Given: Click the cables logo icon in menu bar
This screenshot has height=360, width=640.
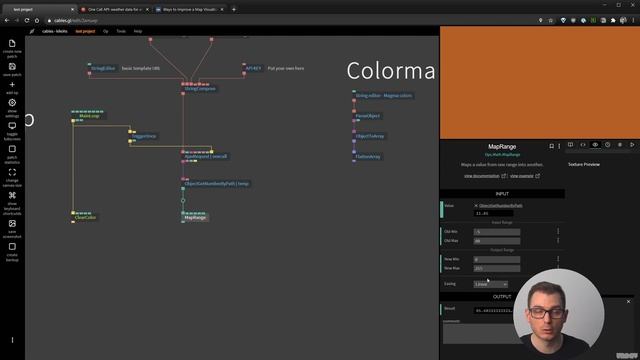Looking at the screenshot, I should pyautogui.click(x=32, y=31).
